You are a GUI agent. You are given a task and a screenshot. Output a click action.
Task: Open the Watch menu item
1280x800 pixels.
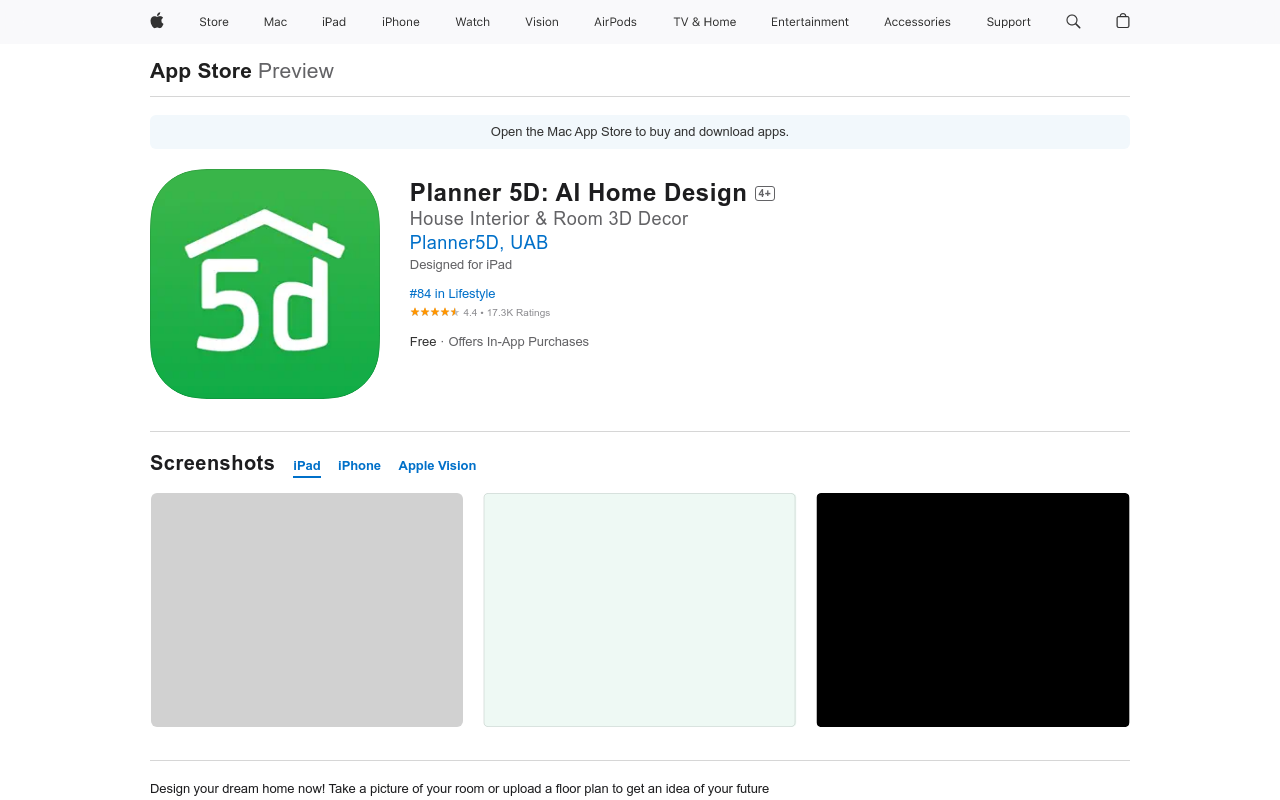pyautogui.click(x=473, y=22)
